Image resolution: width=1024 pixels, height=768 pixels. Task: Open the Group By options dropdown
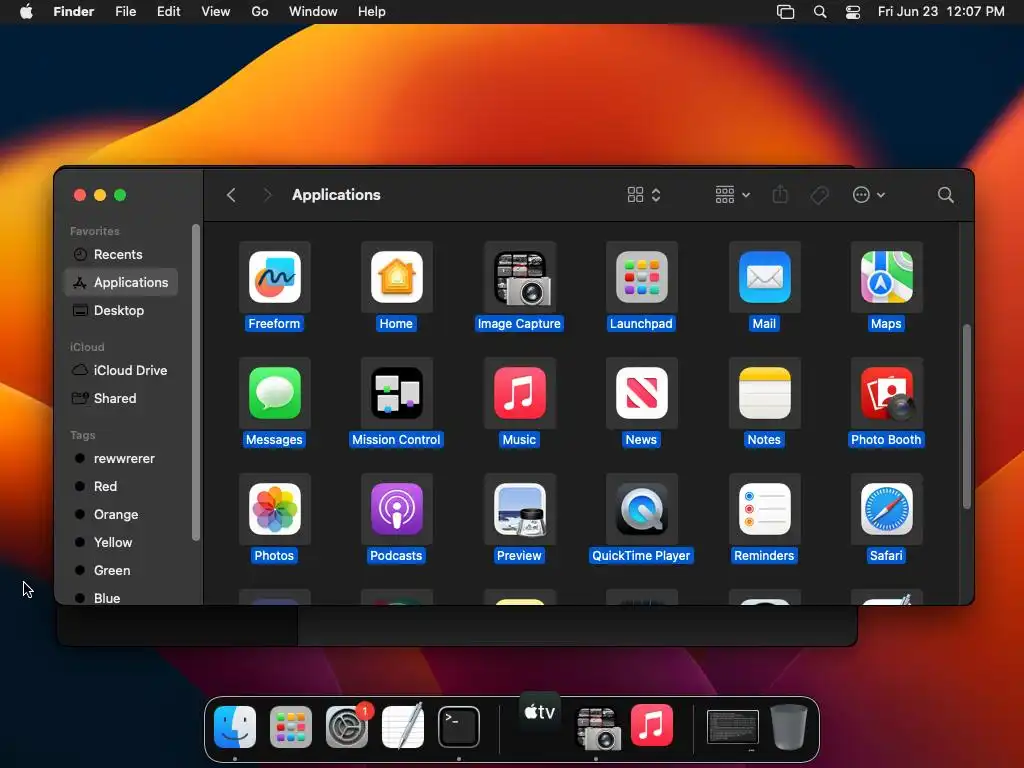click(733, 195)
